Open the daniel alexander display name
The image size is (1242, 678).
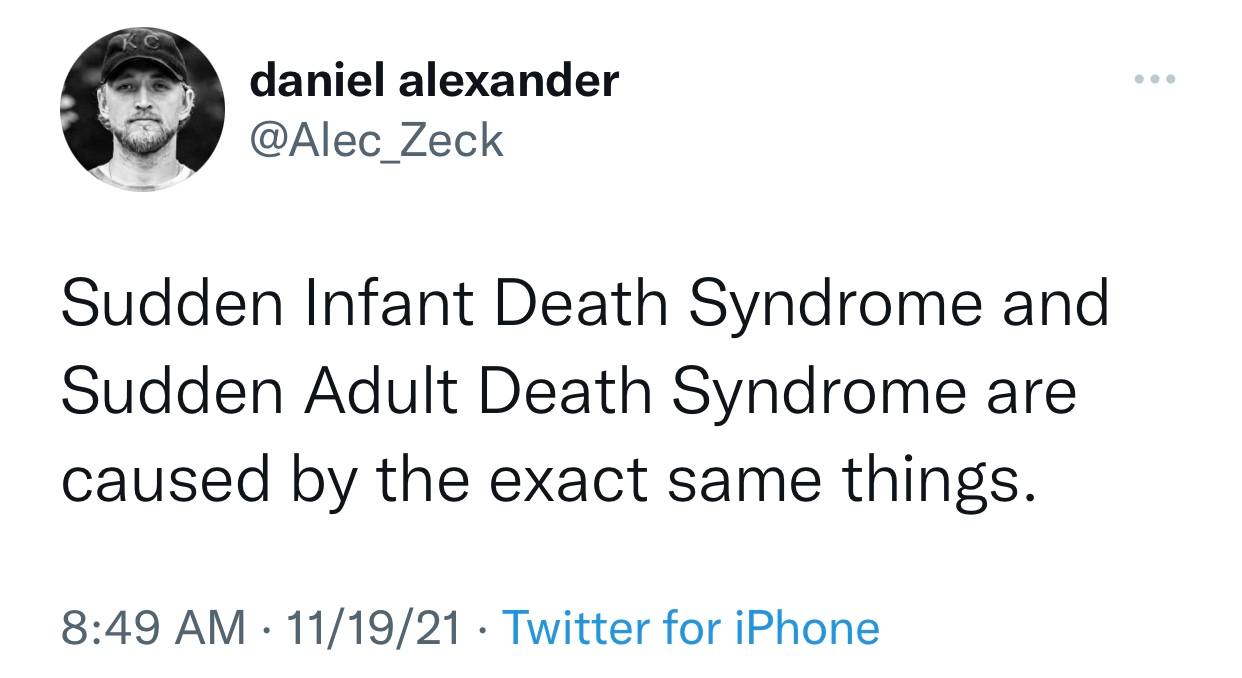[434, 80]
